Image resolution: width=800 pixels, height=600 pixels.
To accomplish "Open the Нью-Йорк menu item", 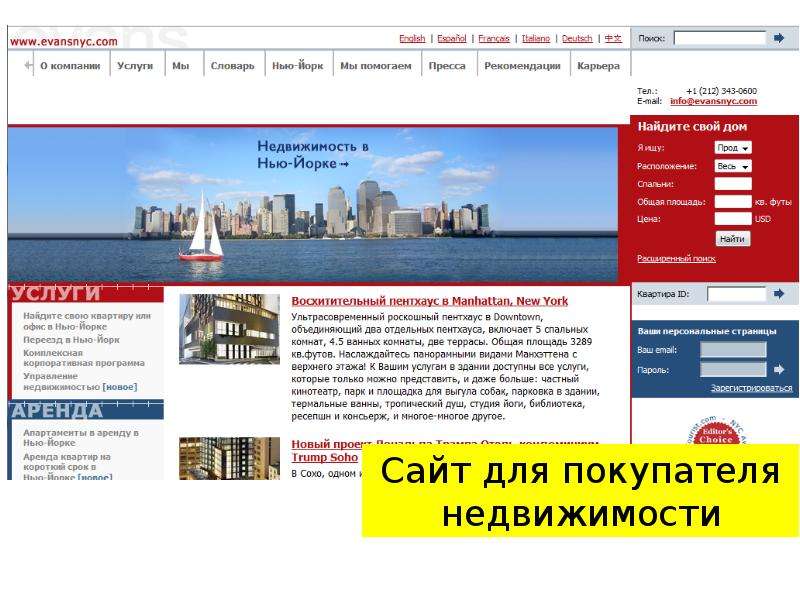I will pos(298,65).
